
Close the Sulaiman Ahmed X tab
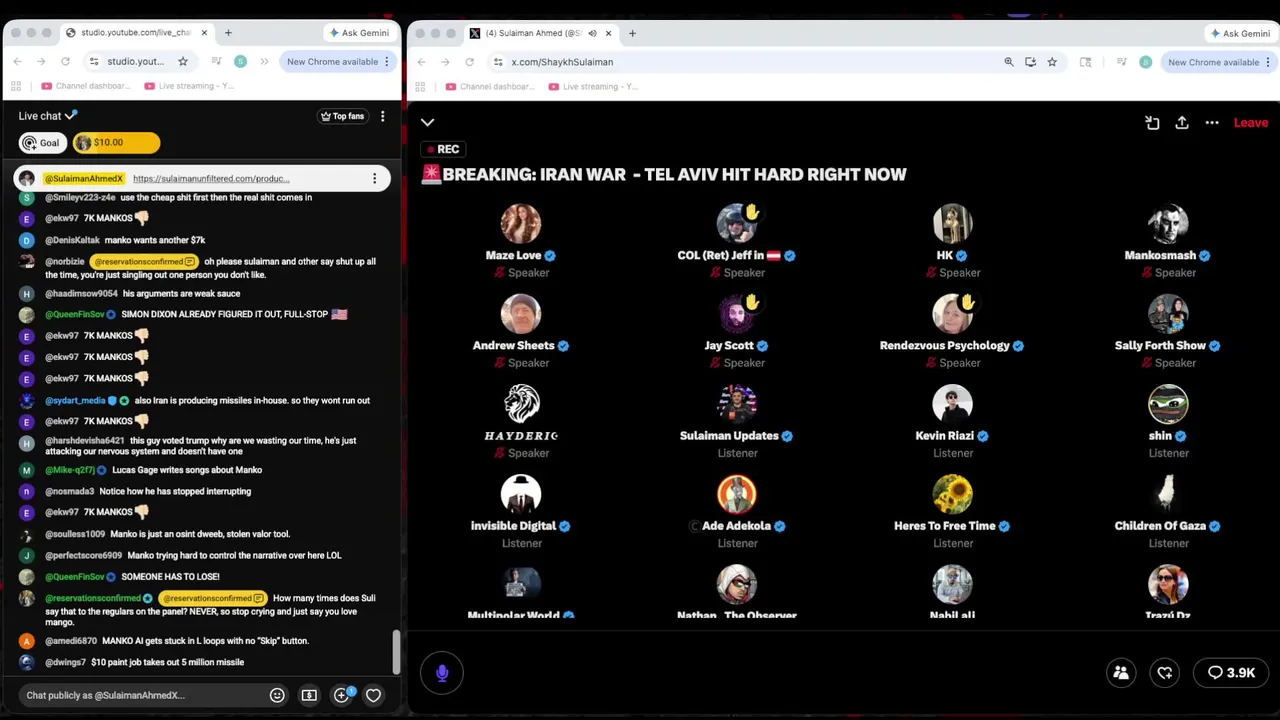click(x=608, y=33)
